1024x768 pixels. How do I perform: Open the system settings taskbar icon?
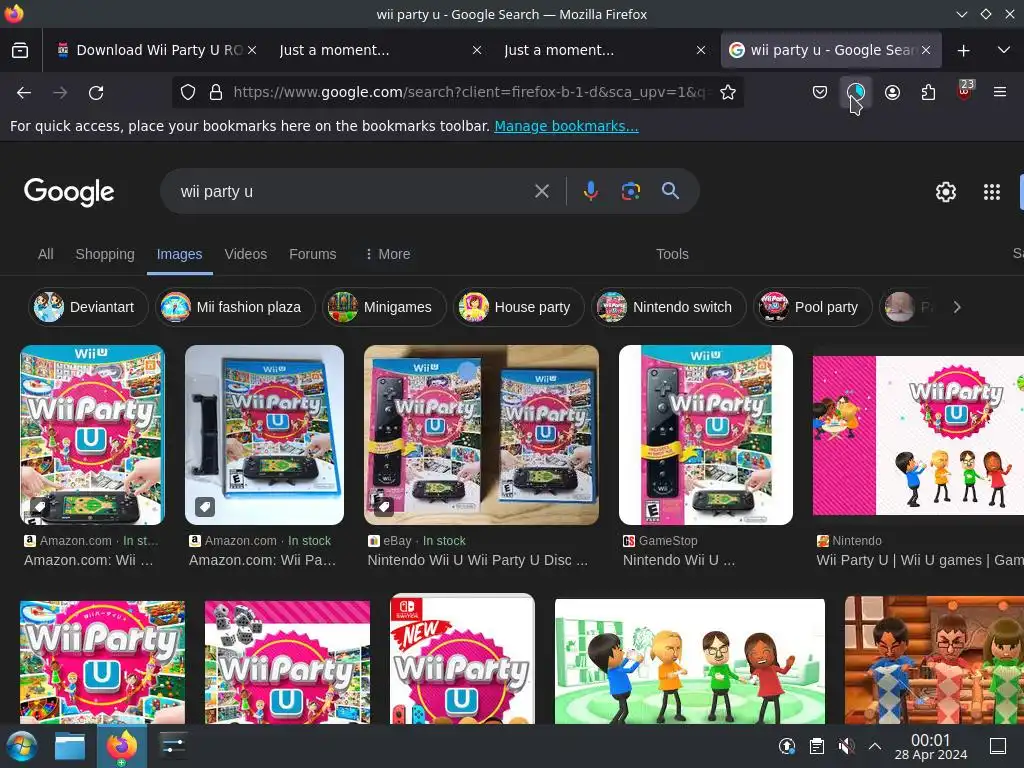[173, 746]
